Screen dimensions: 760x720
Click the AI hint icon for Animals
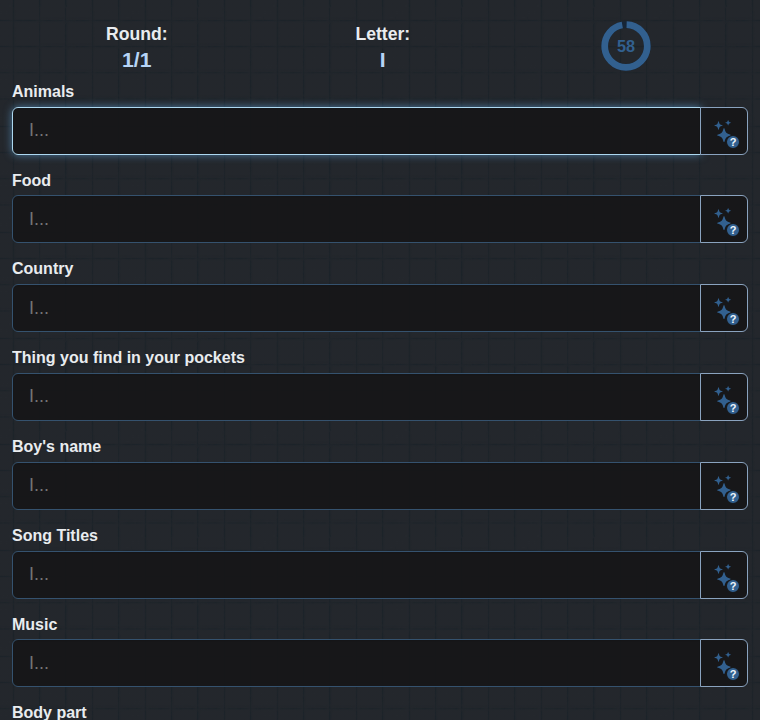click(x=724, y=131)
